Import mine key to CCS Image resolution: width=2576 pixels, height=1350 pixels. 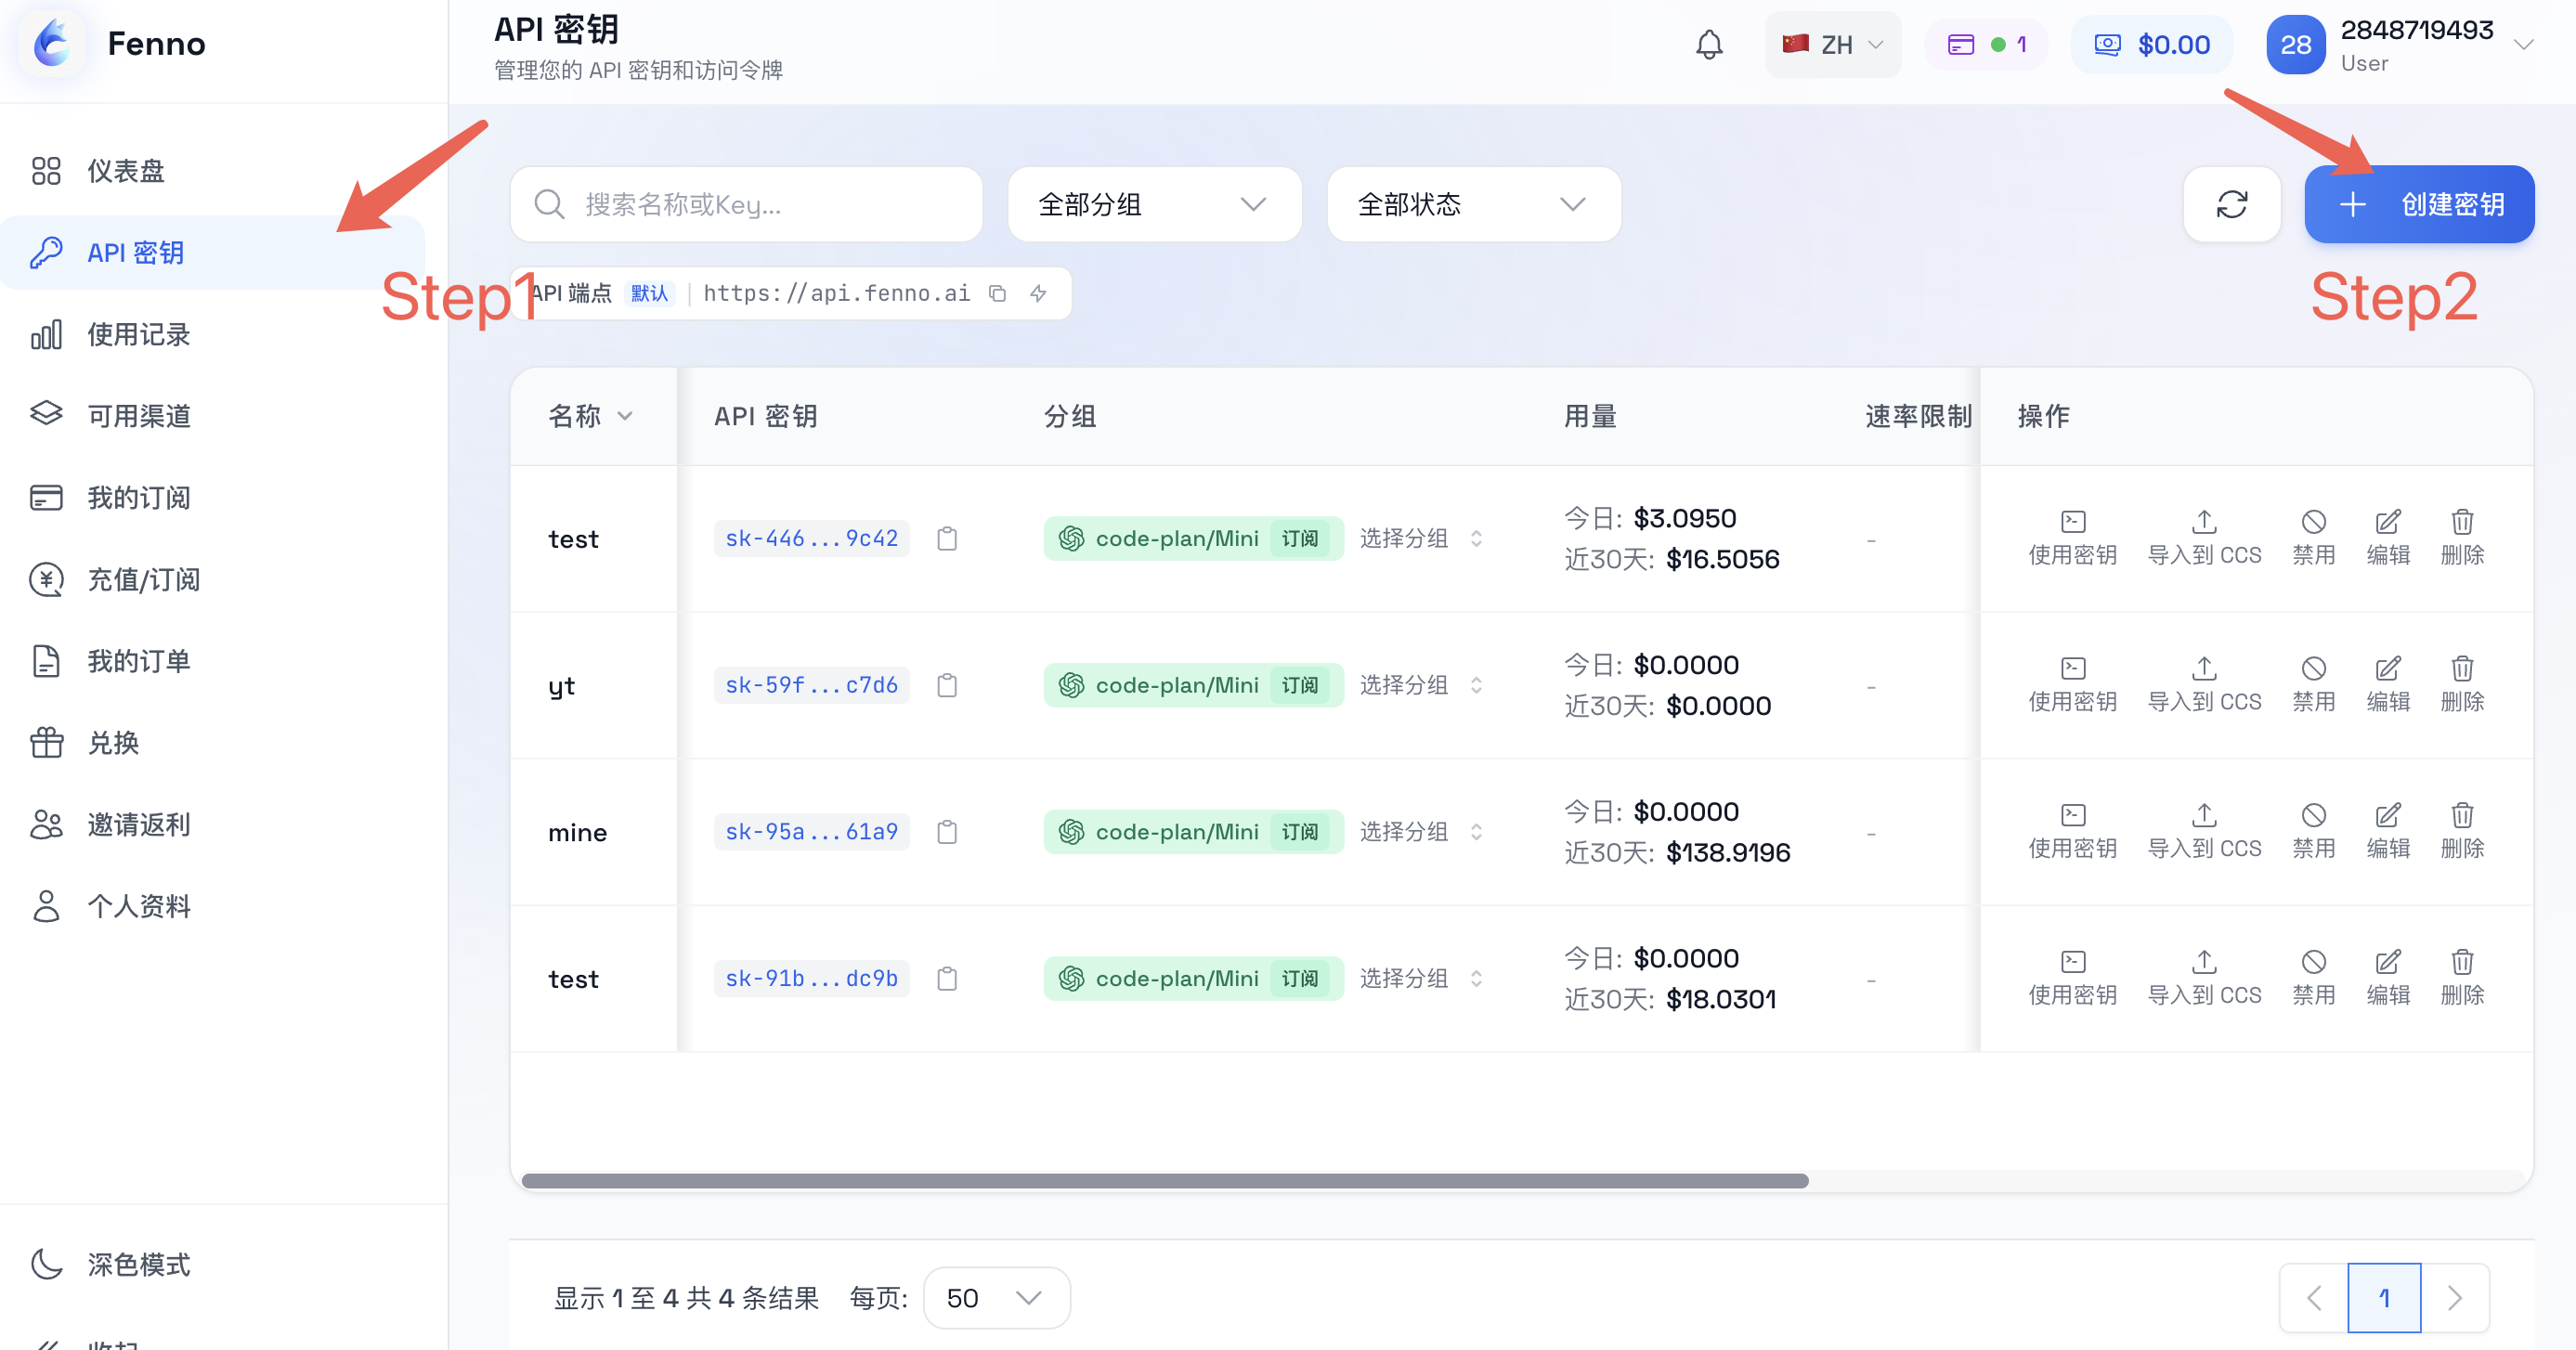click(x=2204, y=832)
